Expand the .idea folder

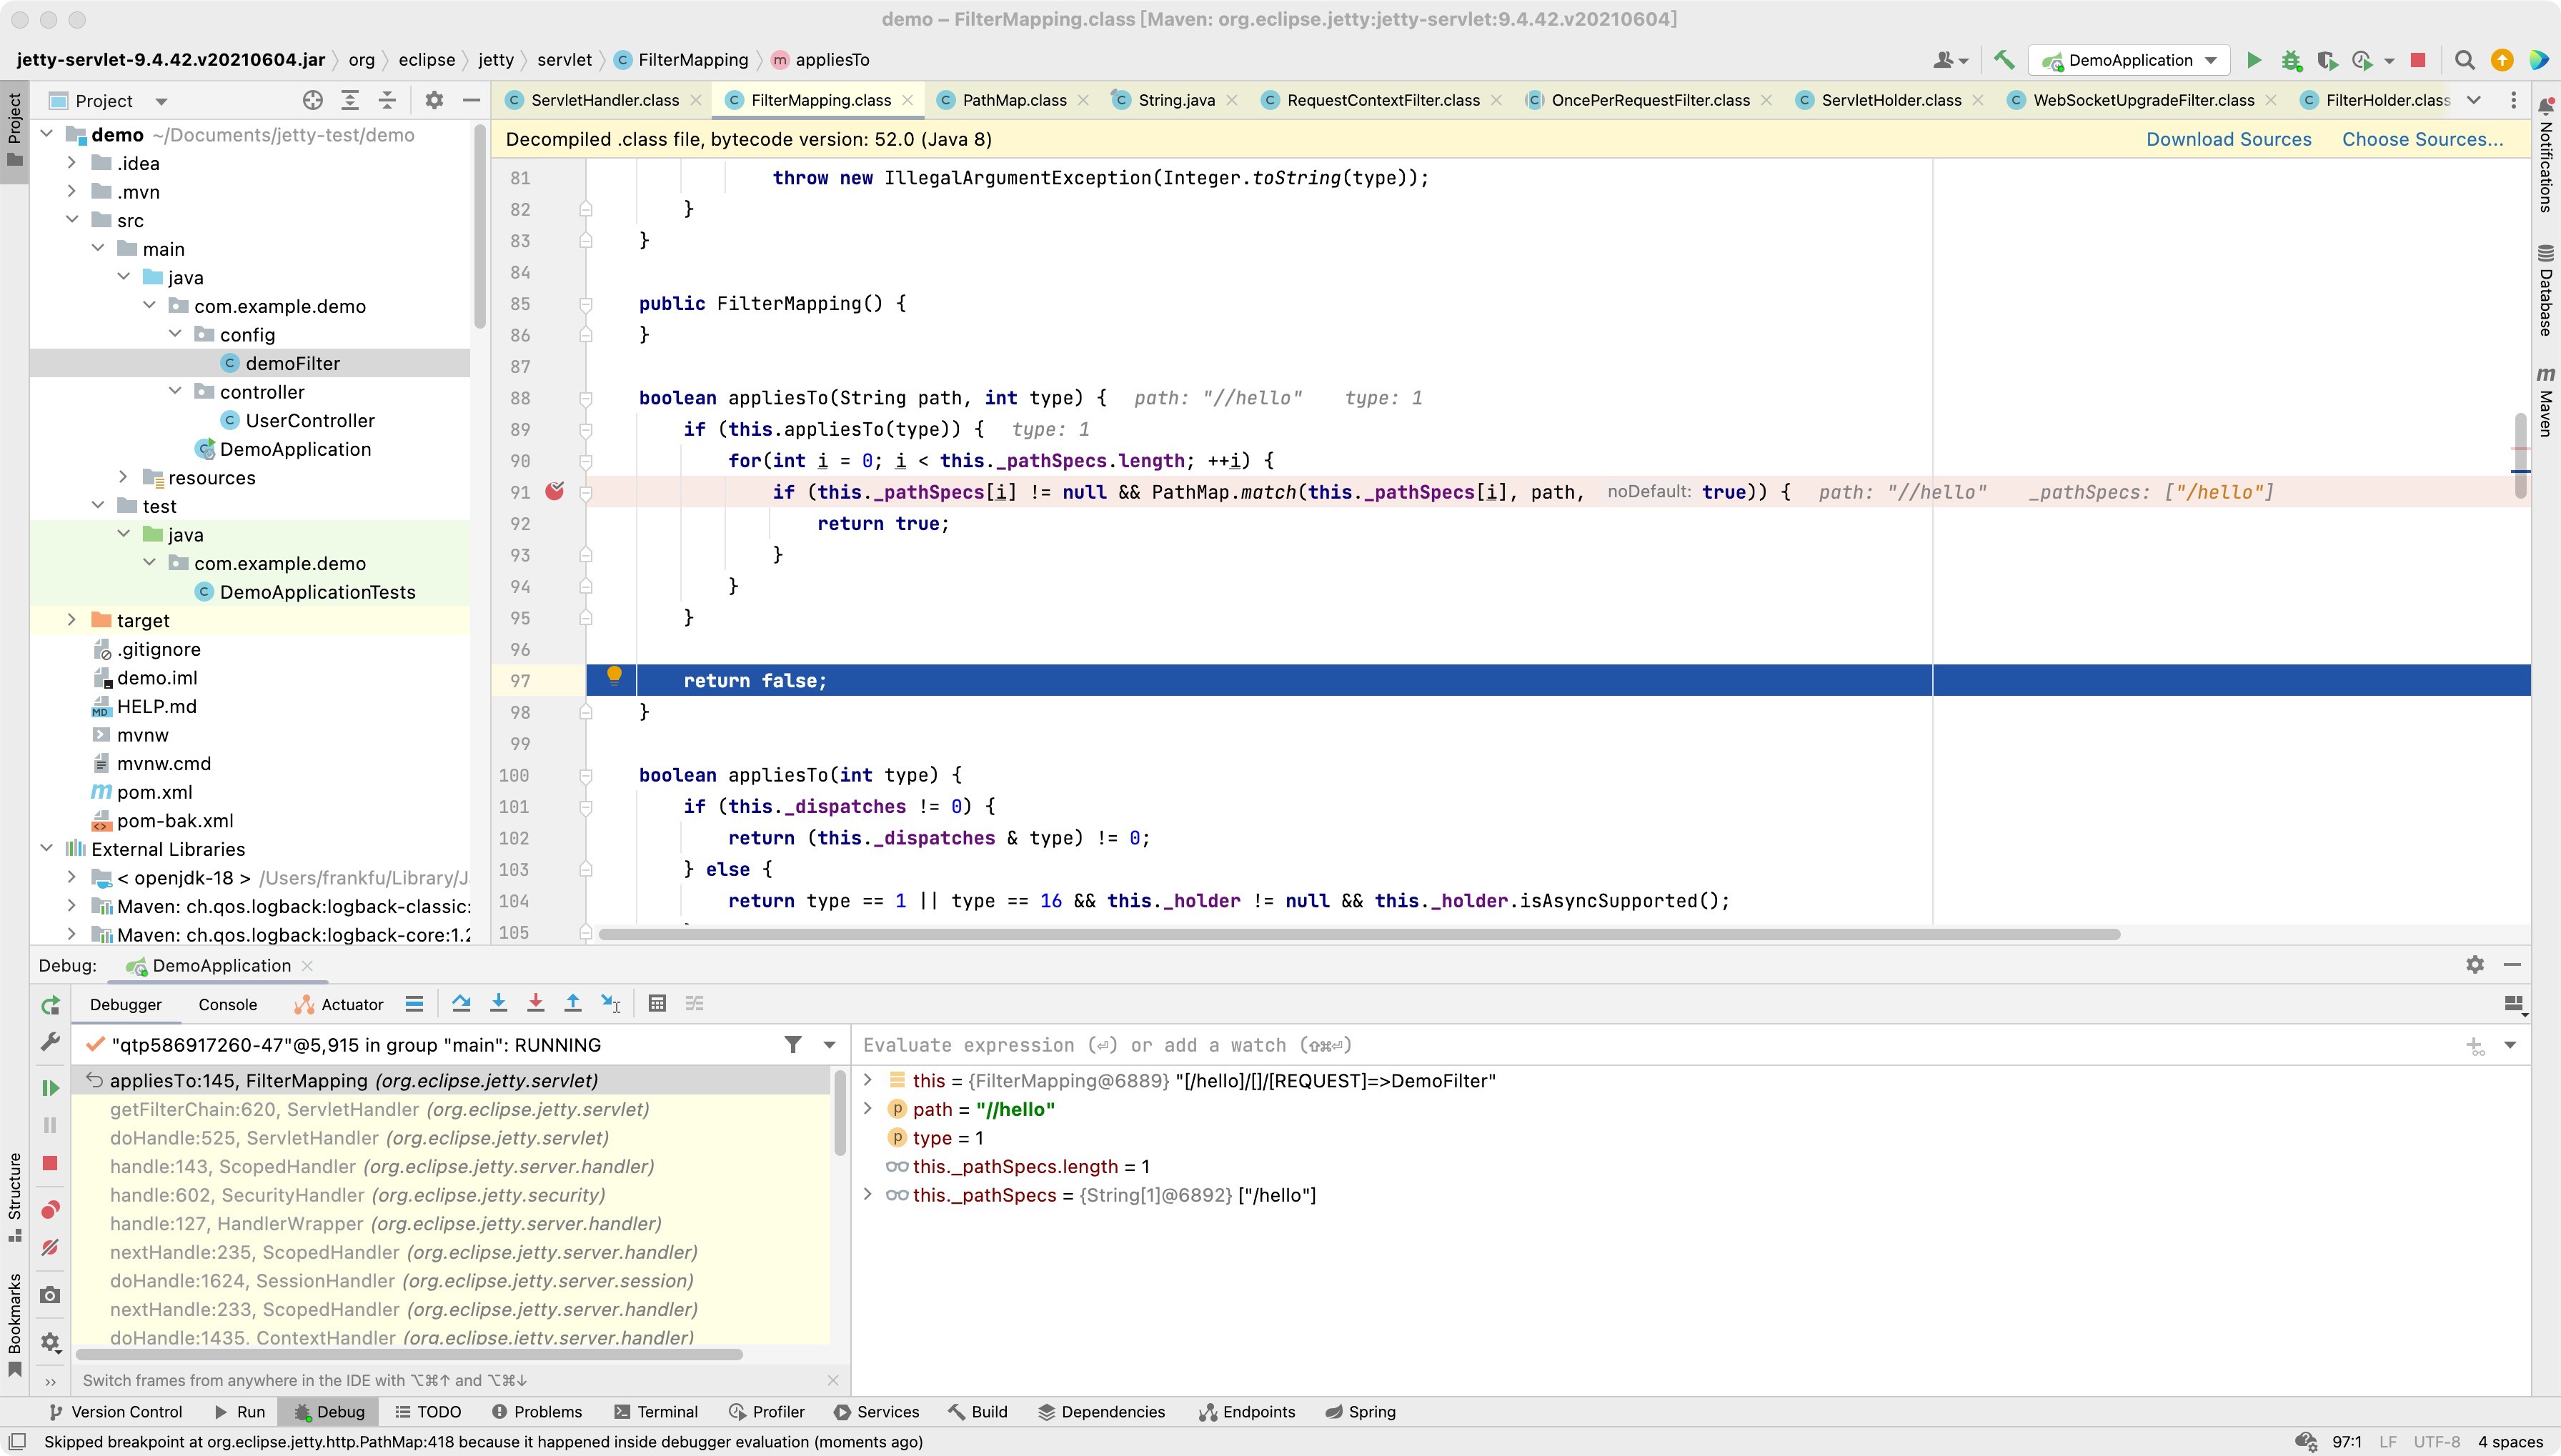tap(72, 162)
